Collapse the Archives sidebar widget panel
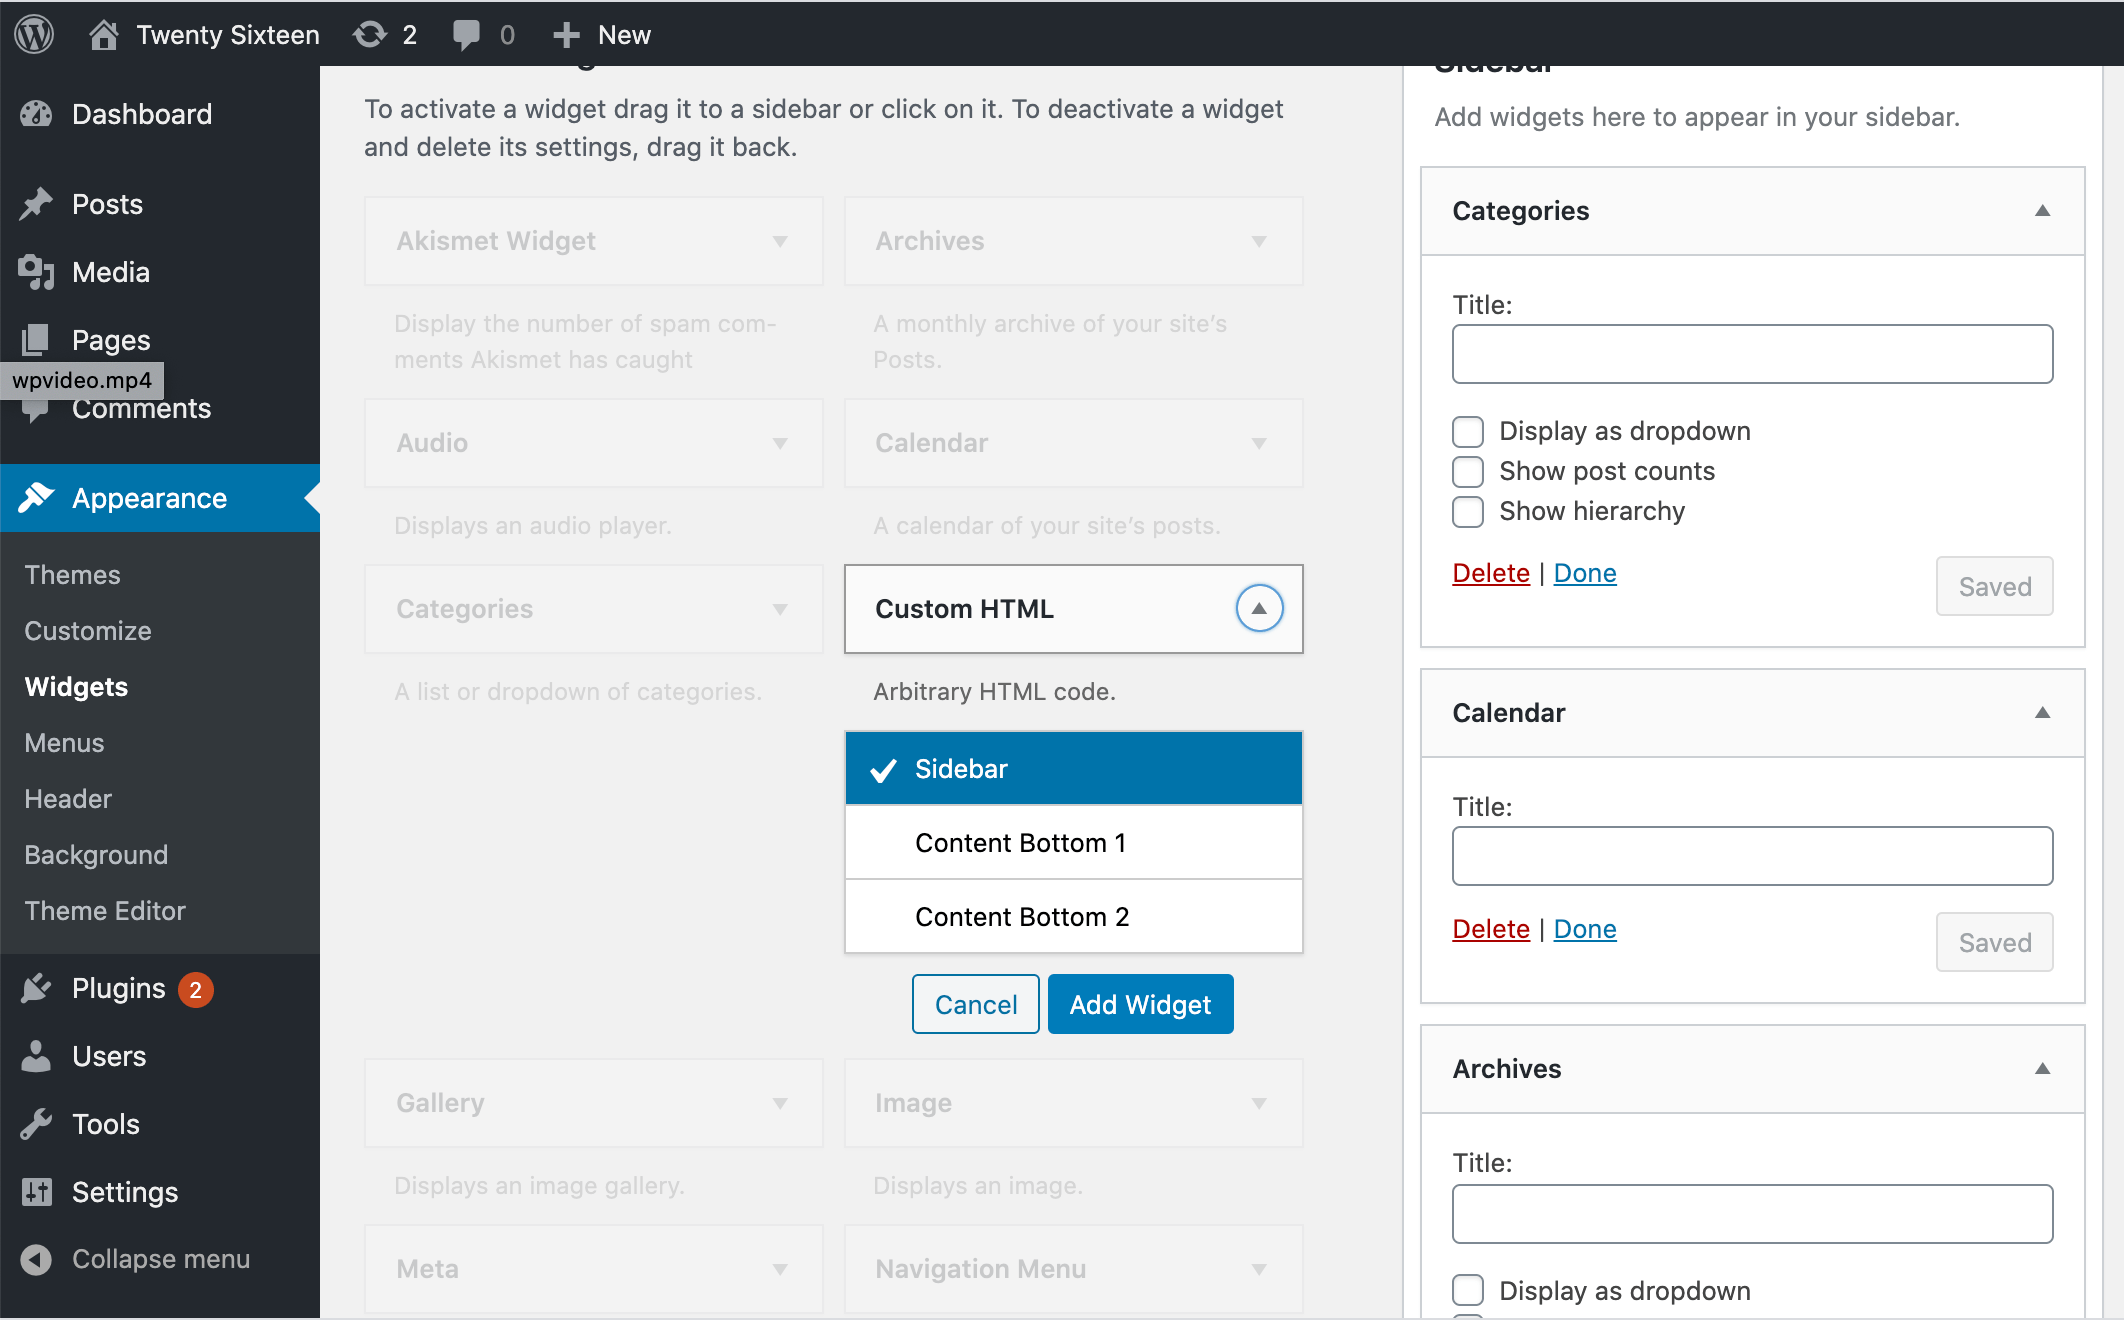The width and height of the screenshot is (2124, 1320). pos(2042,1069)
